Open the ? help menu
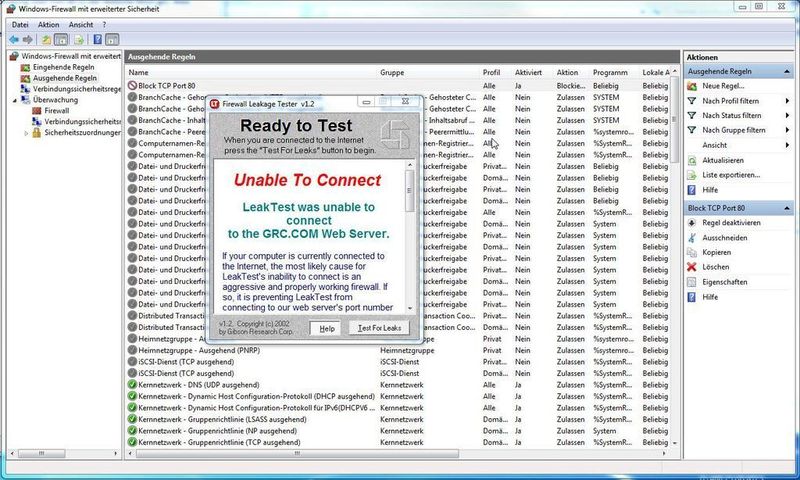Viewport: 800px width, 480px height. tap(104, 24)
